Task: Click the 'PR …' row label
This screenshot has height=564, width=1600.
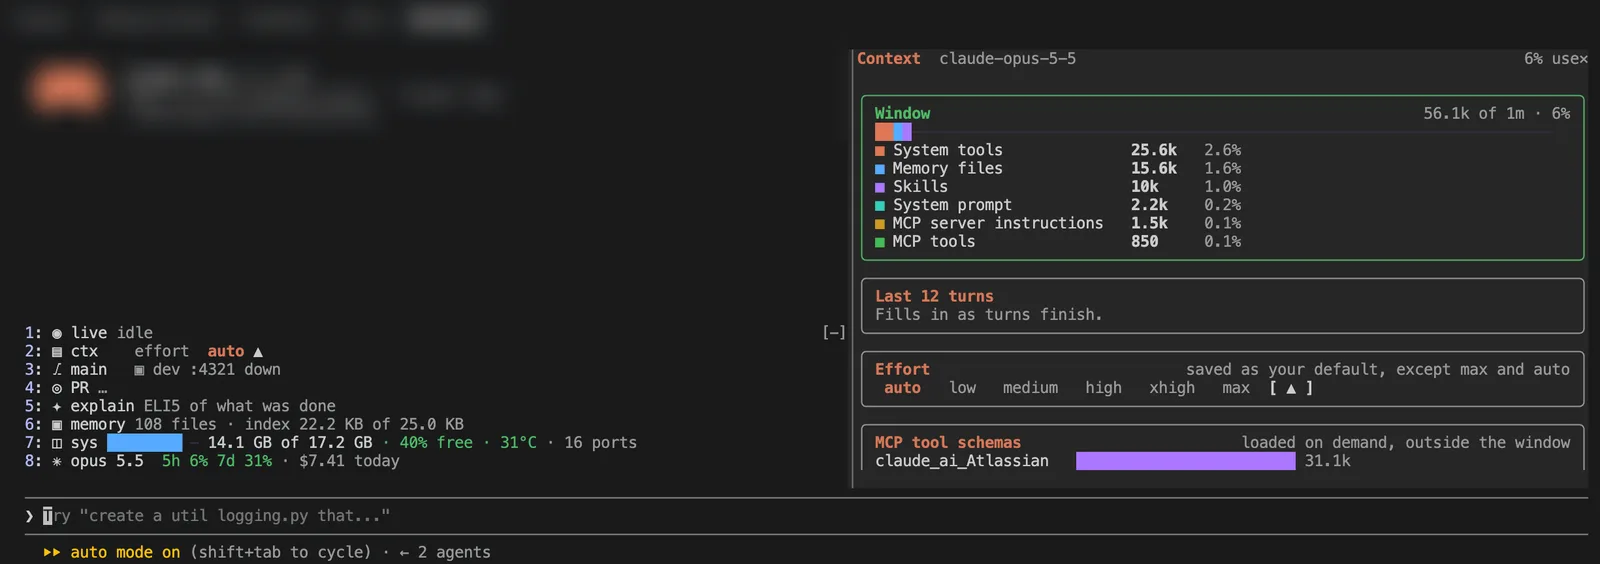Action: tap(89, 388)
